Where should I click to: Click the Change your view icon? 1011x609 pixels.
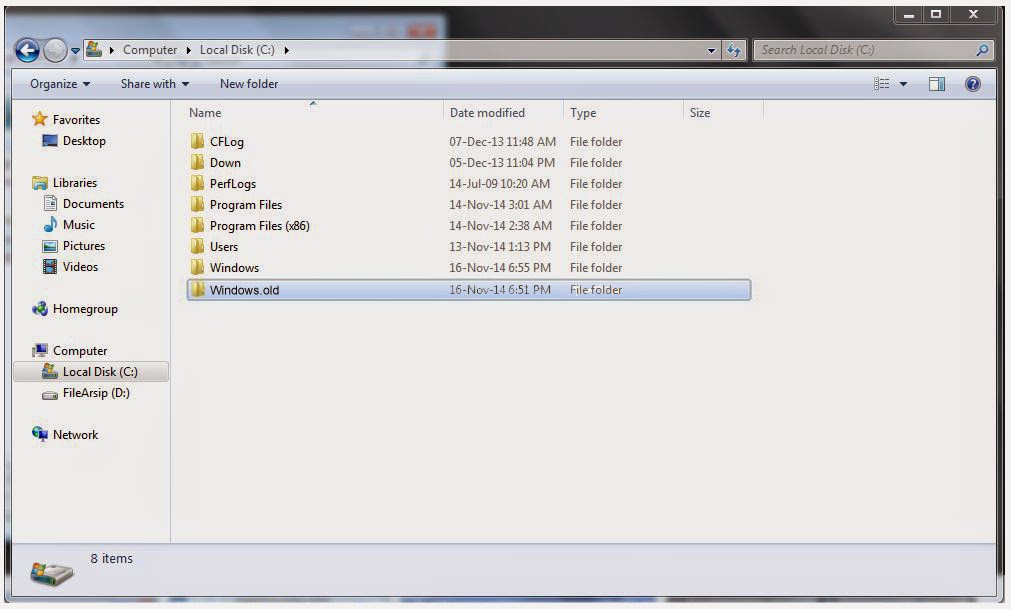pos(881,84)
